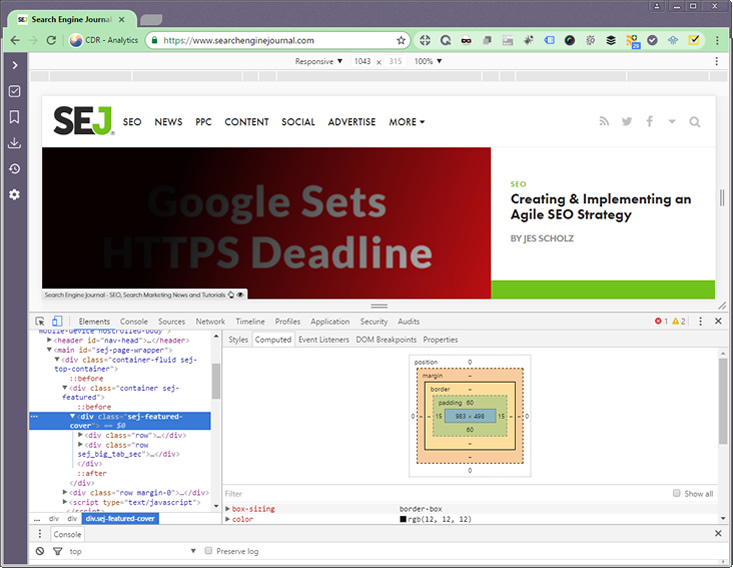
Task: Switch to the Sources tab
Action: coord(172,321)
